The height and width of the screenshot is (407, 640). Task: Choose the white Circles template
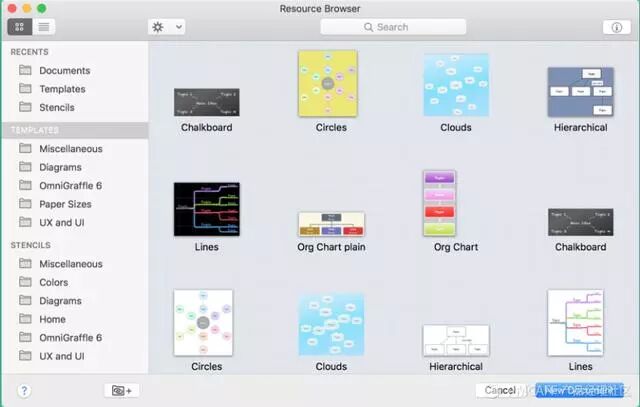[203, 323]
